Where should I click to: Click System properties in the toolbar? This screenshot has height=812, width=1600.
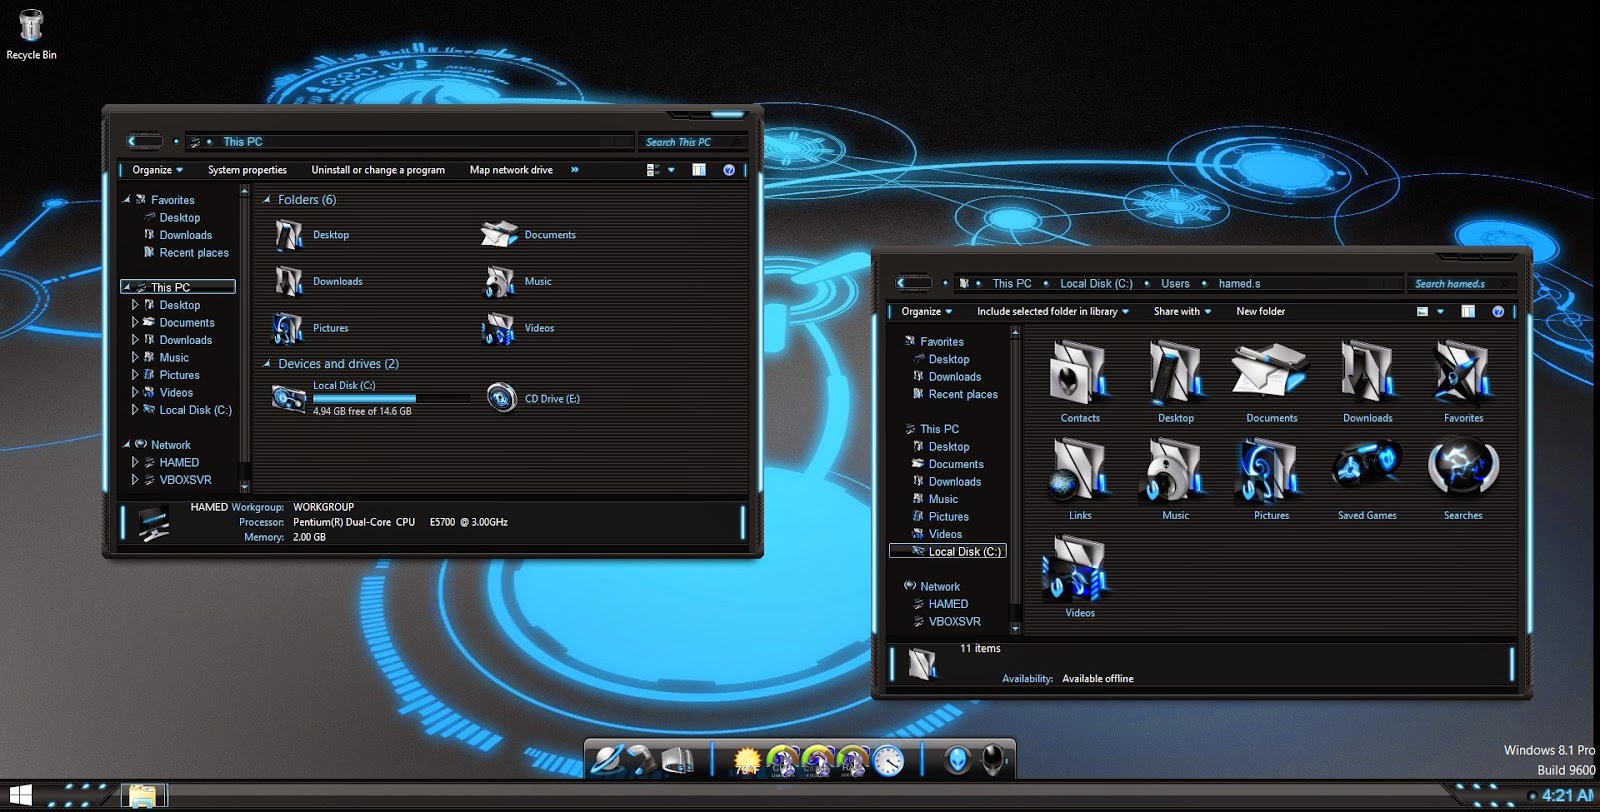click(x=247, y=170)
